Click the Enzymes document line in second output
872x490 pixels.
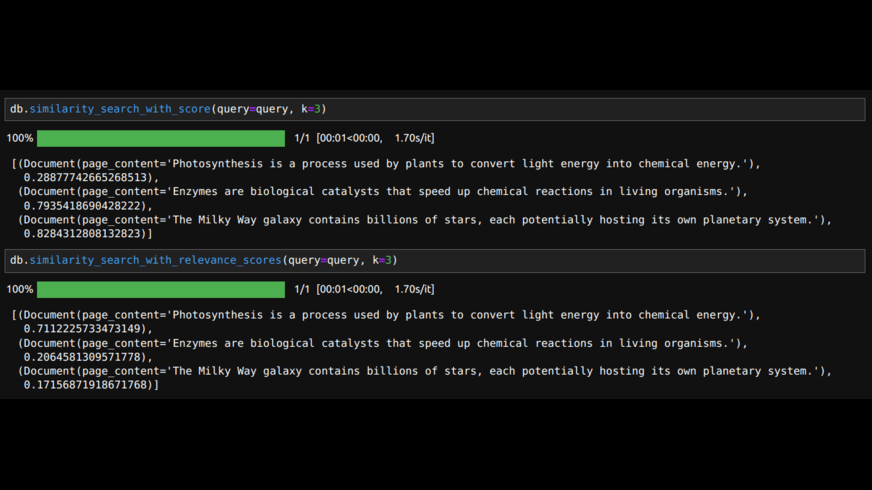pos(383,343)
